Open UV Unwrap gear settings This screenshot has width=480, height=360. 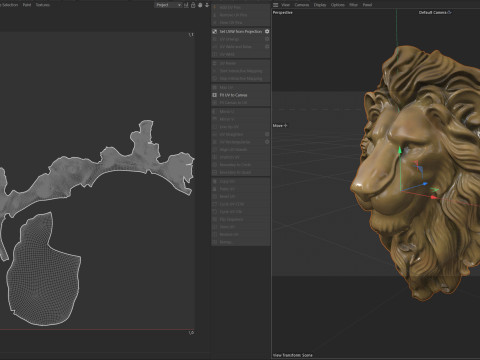[x=267, y=39]
